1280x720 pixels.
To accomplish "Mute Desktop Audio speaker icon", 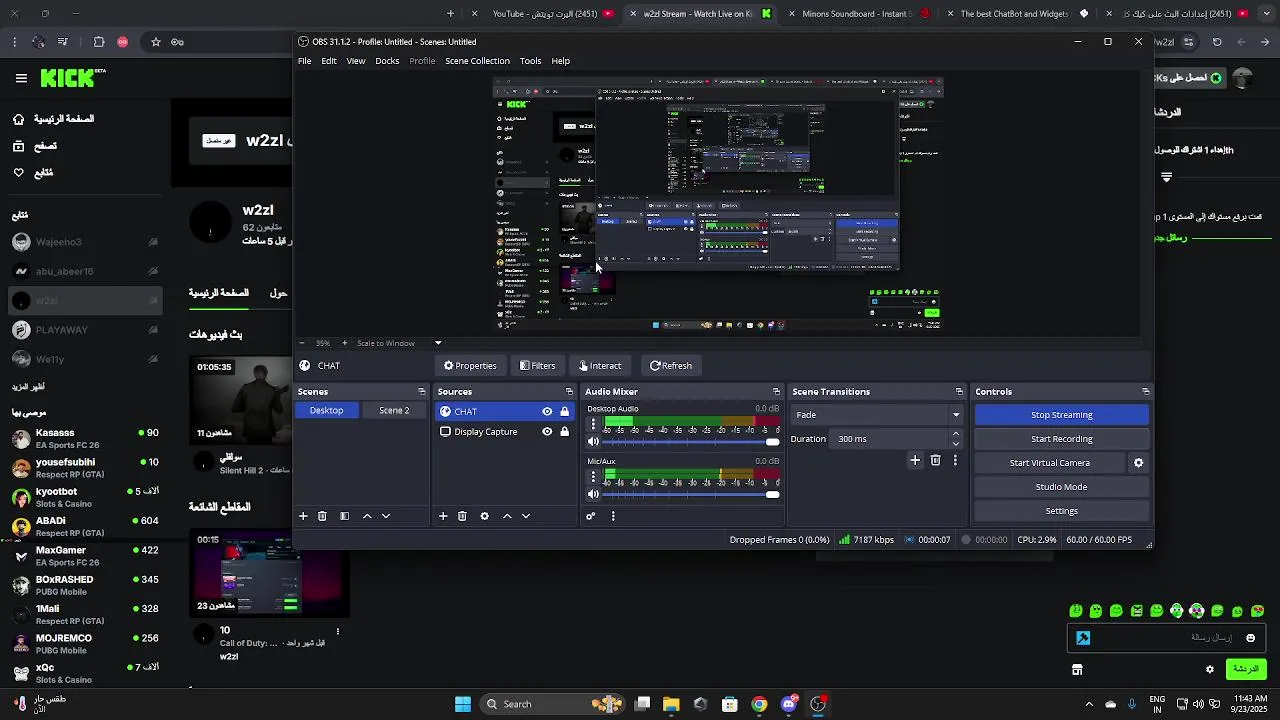I will [x=593, y=441].
